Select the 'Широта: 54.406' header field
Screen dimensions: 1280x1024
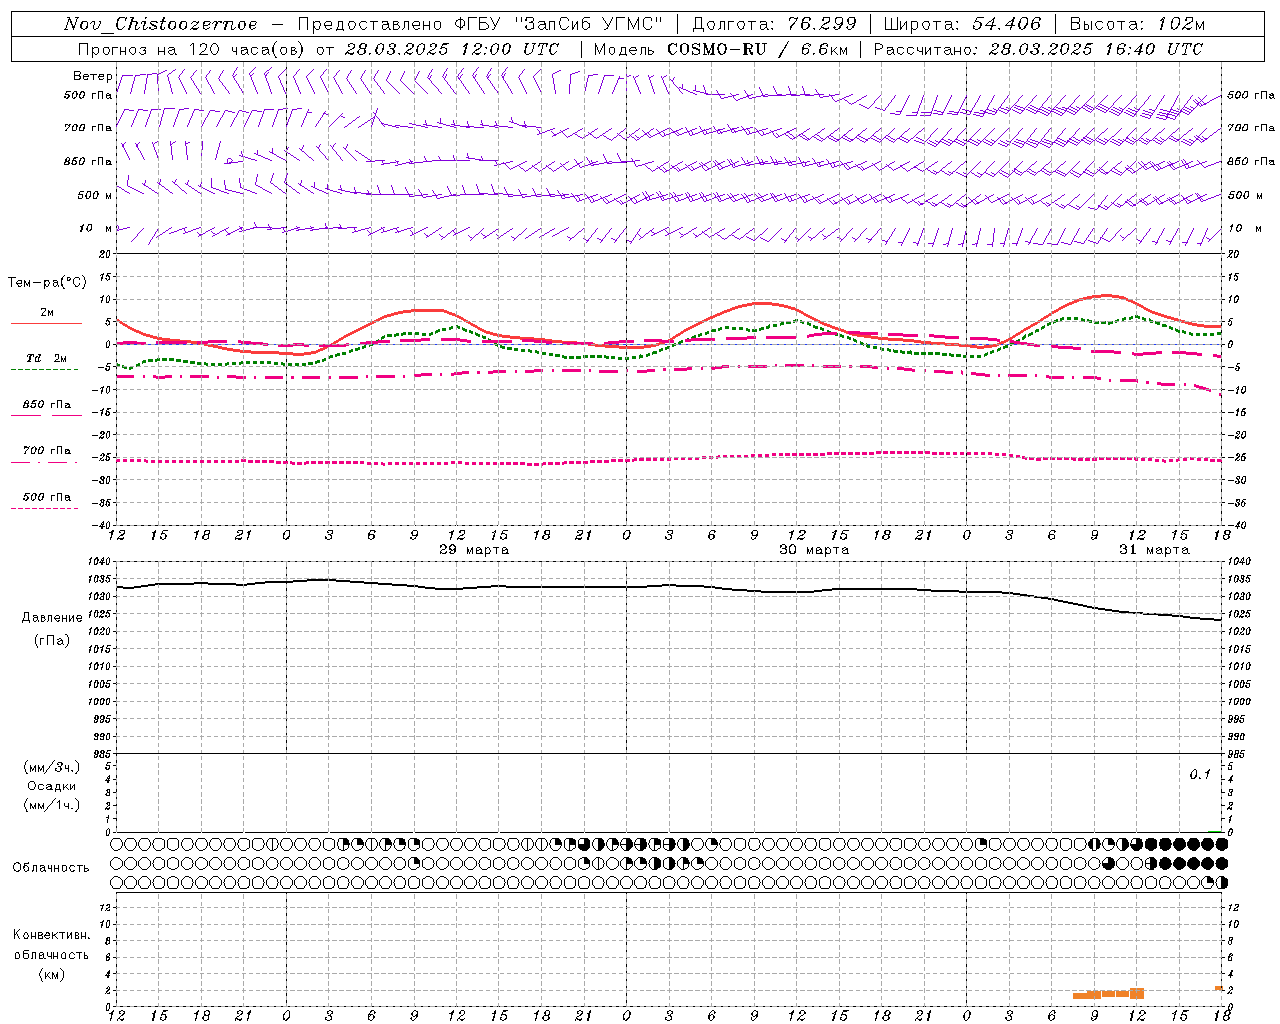962,24
